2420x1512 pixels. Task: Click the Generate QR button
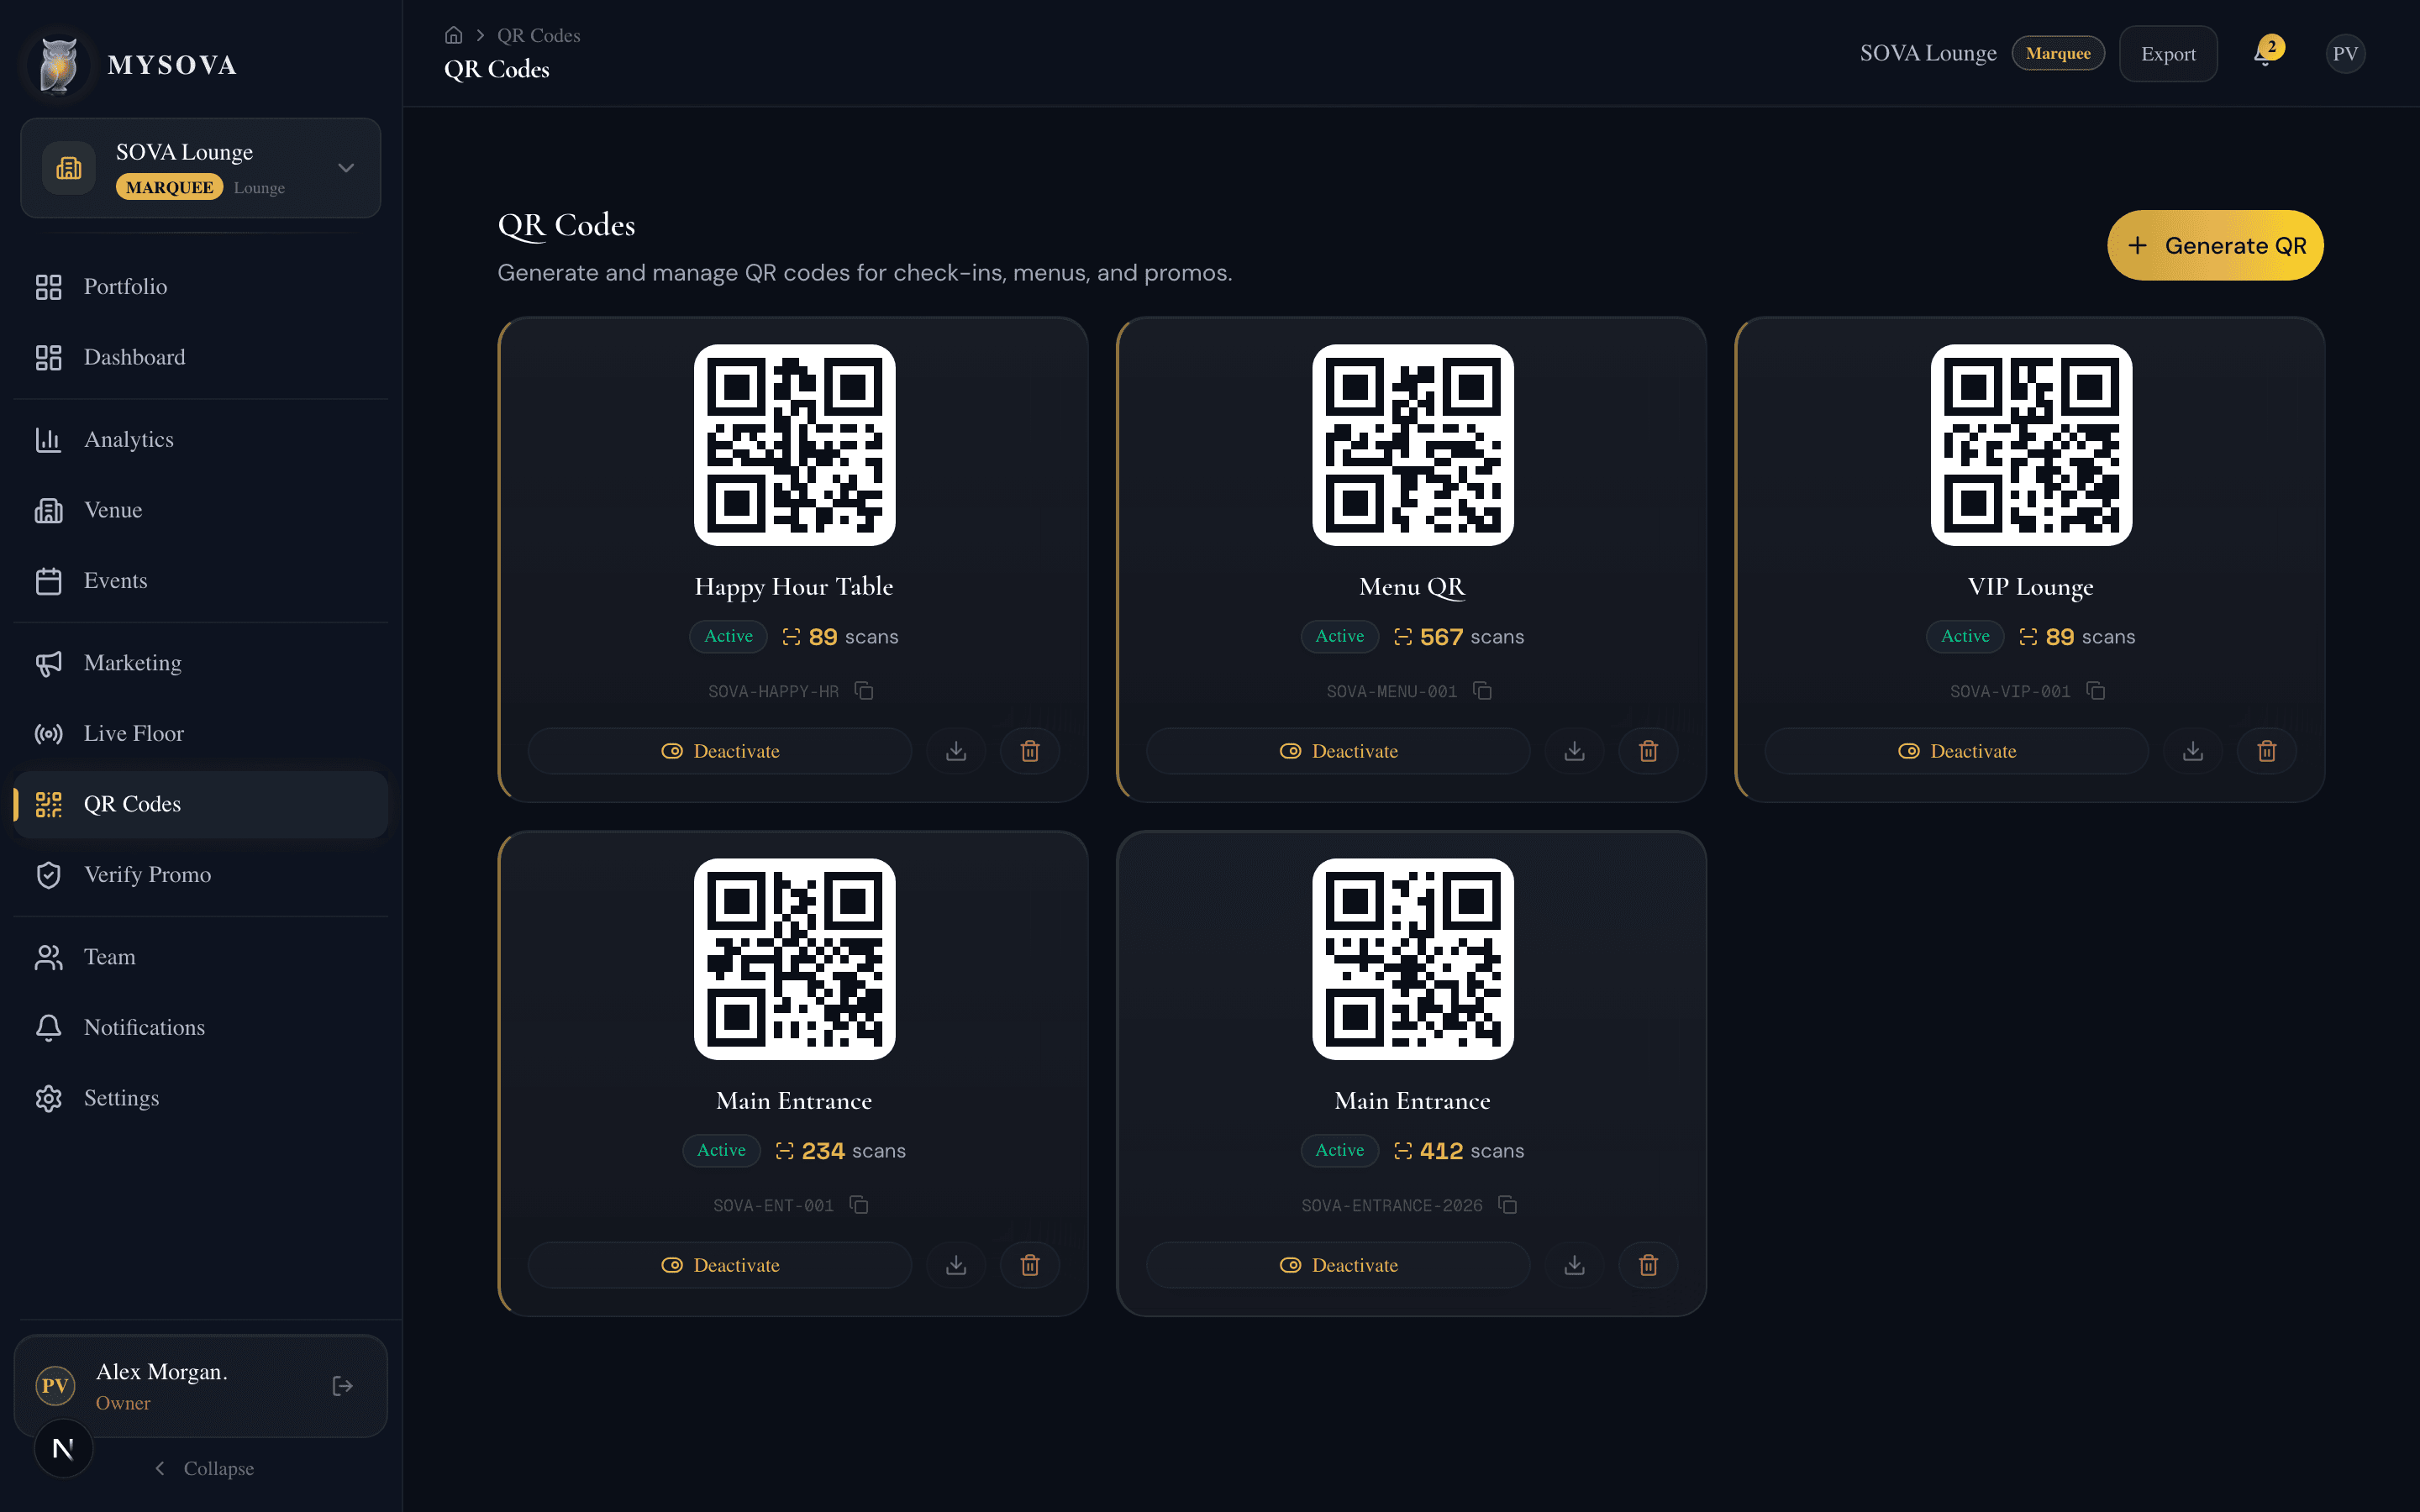[2214, 245]
